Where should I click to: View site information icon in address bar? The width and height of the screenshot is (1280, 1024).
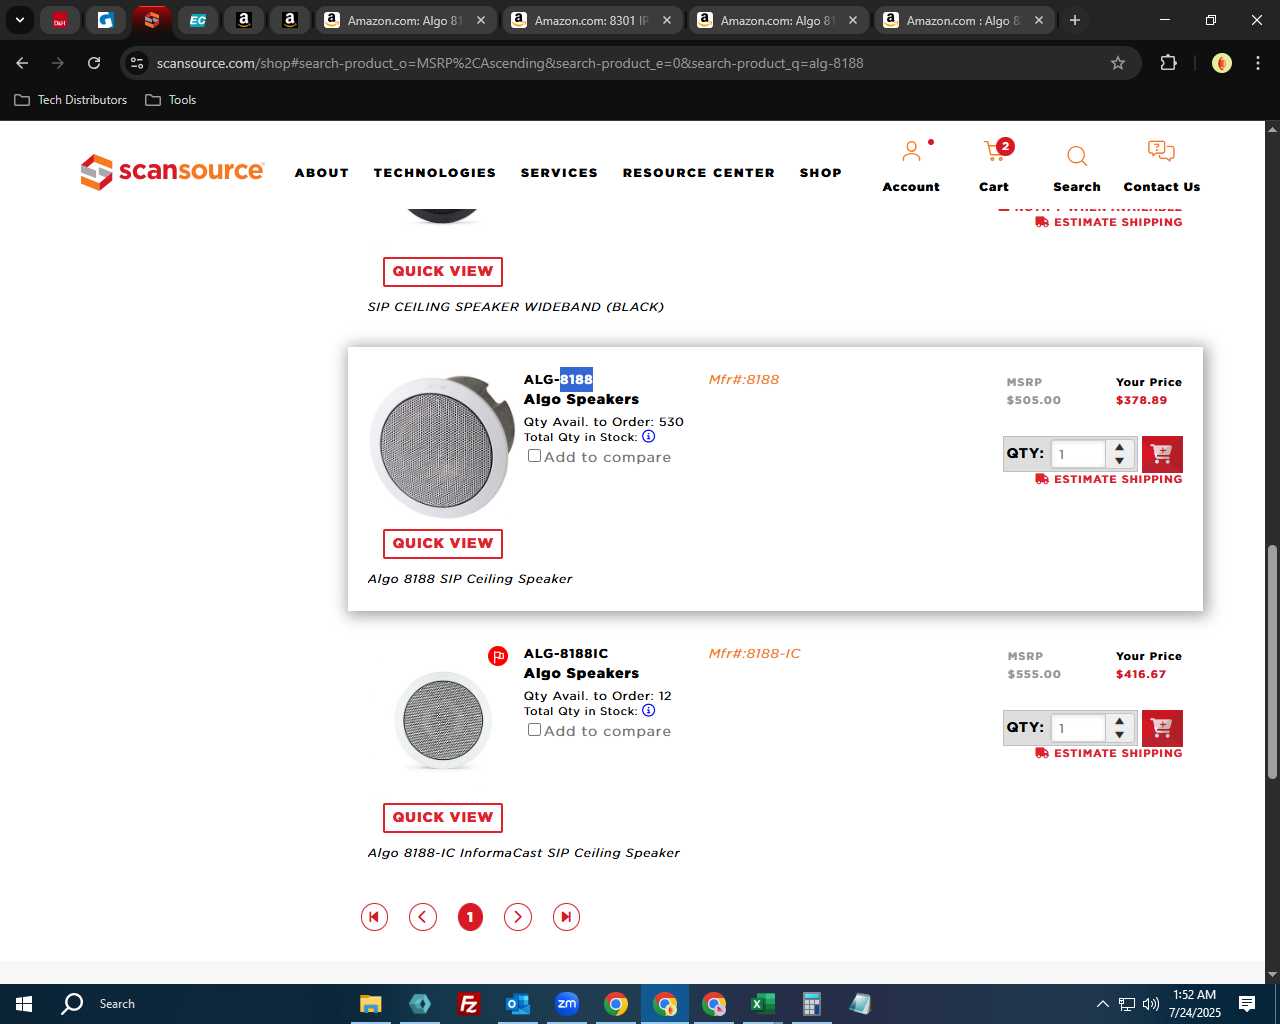click(x=137, y=63)
